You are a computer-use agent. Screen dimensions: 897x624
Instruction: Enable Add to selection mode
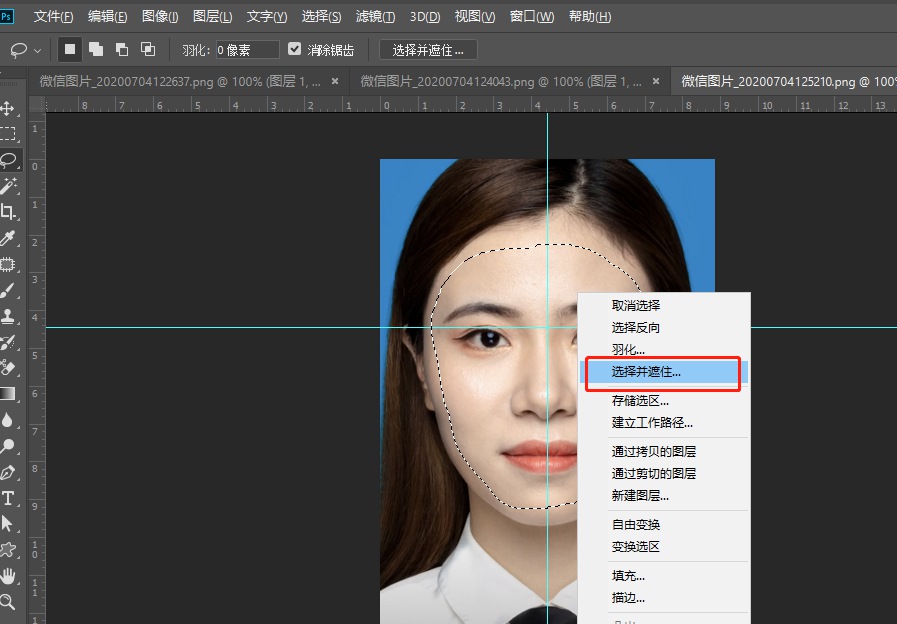click(x=96, y=49)
